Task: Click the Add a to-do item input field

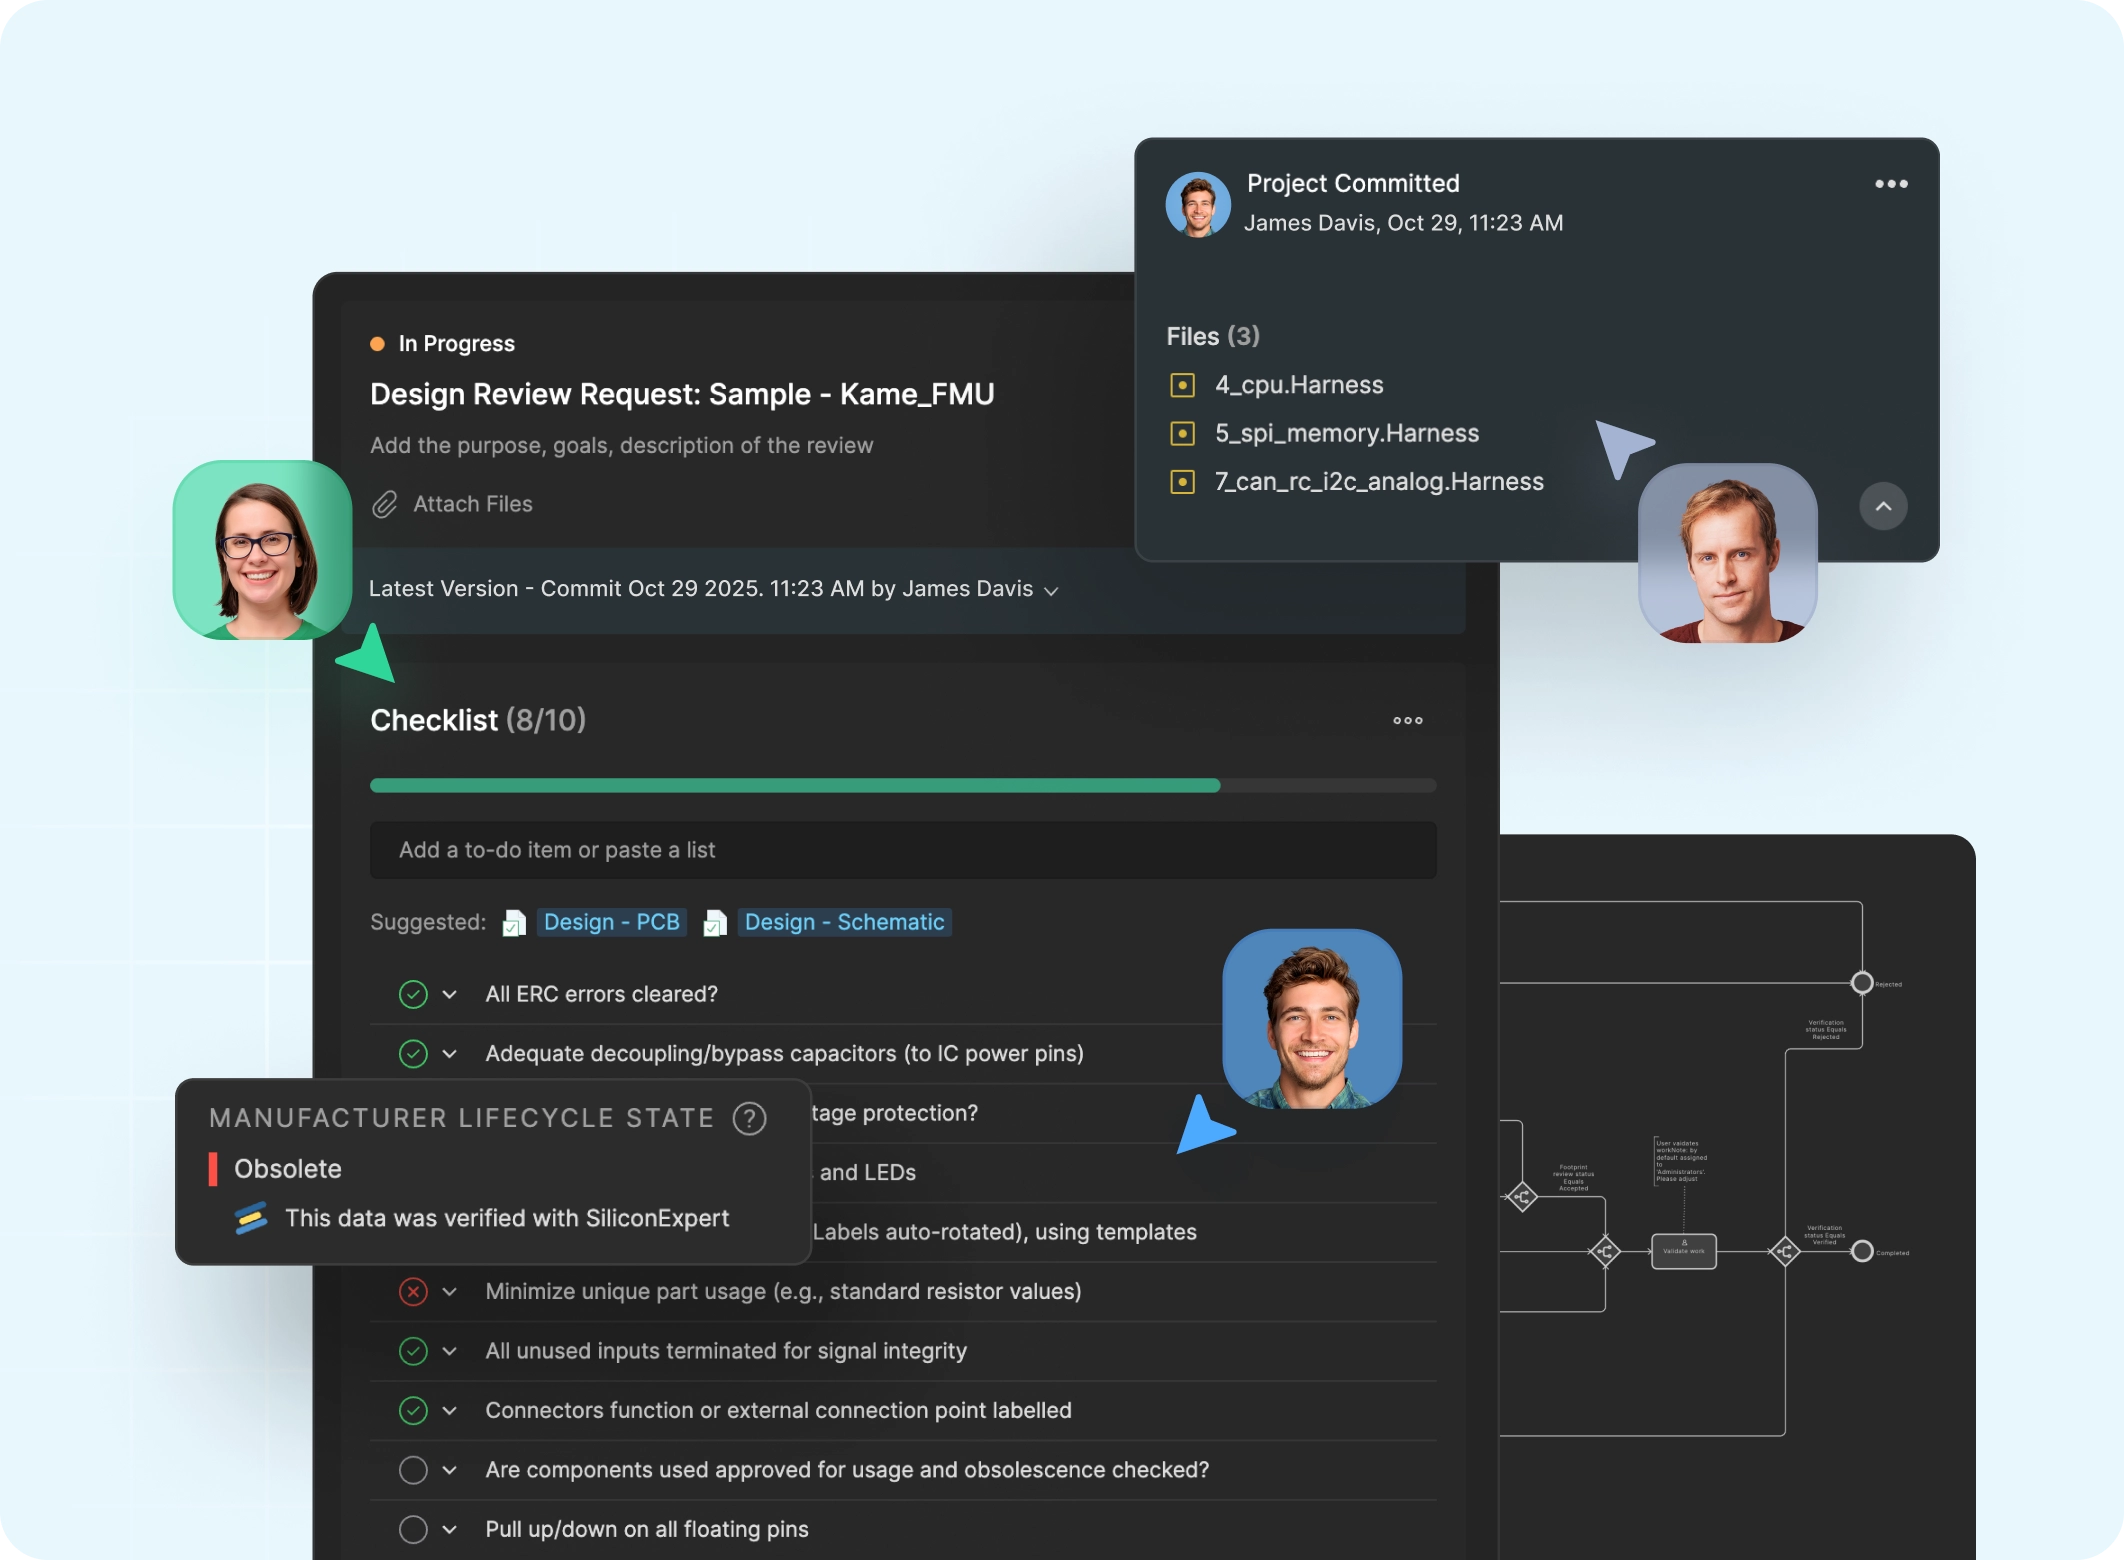Action: click(903, 850)
